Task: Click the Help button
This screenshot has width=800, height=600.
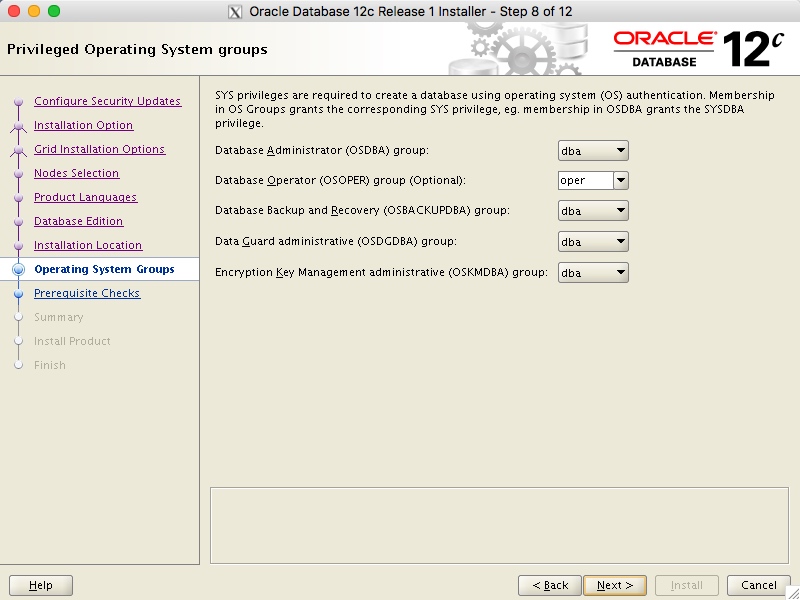Action: 40,585
